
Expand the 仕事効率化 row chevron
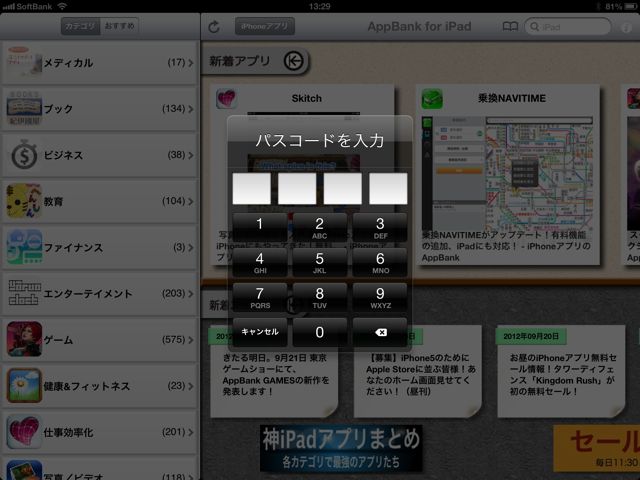point(191,432)
